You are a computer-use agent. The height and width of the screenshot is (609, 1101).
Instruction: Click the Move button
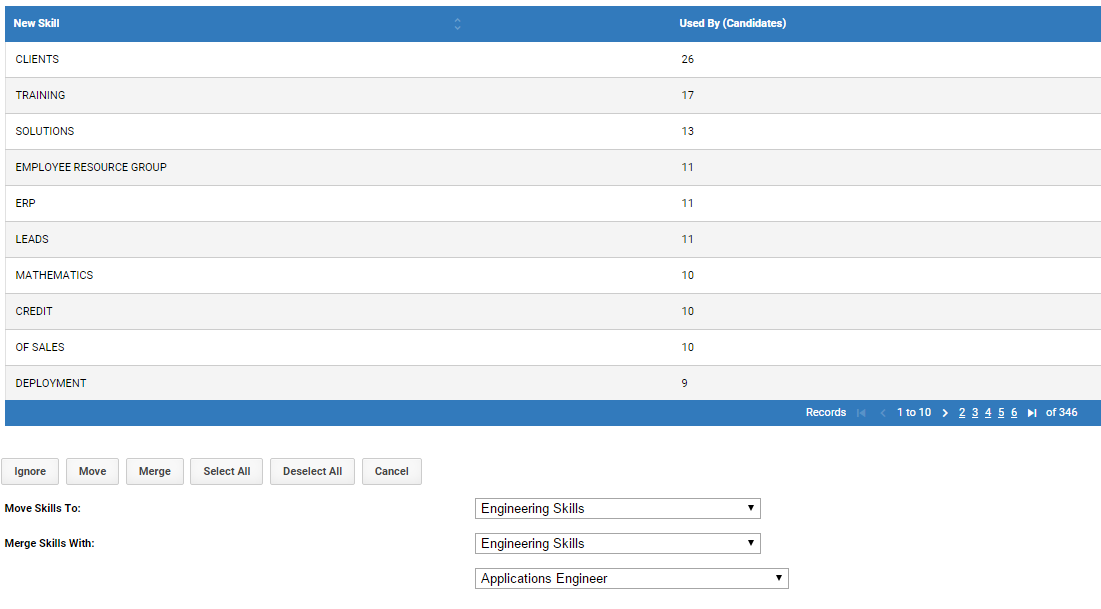[x=93, y=471]
